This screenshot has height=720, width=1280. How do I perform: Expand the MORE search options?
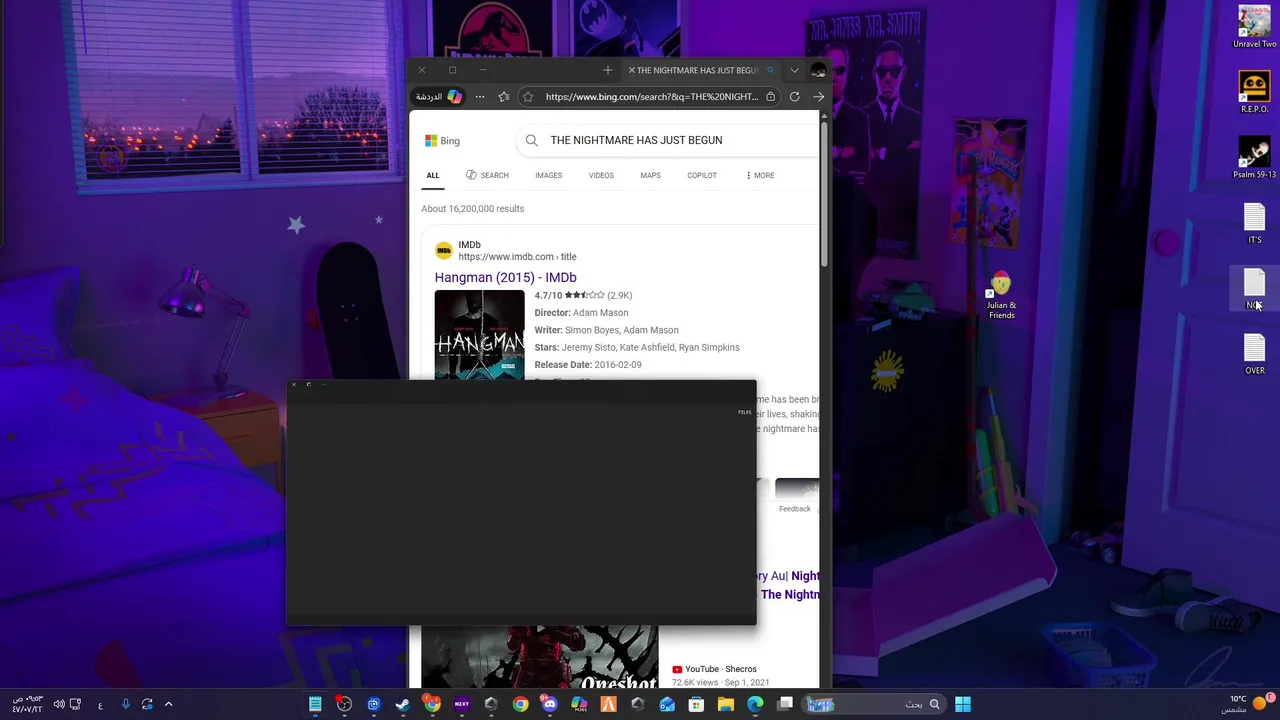pos(760,175)
